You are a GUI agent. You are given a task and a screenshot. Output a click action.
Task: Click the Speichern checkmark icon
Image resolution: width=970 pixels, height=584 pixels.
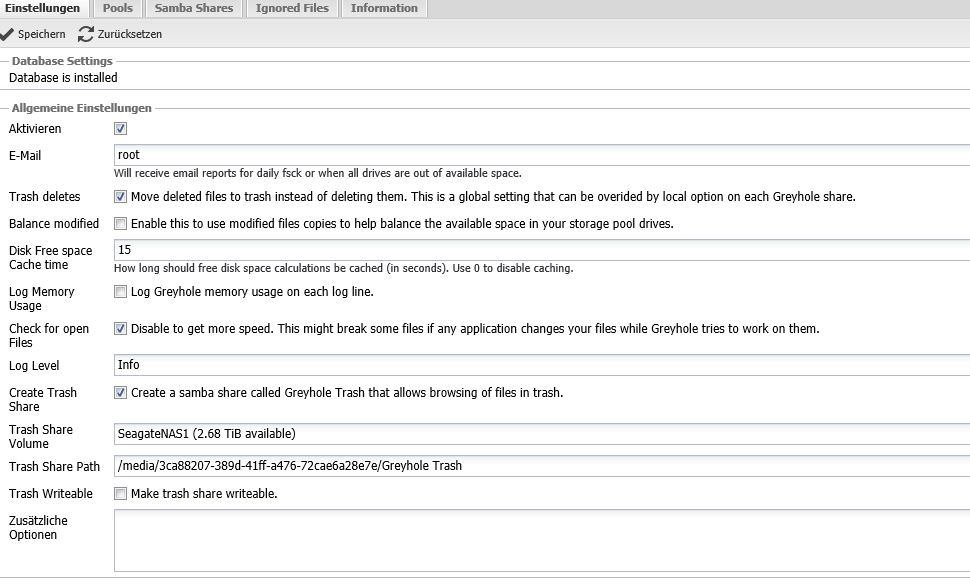click(8, 34)
